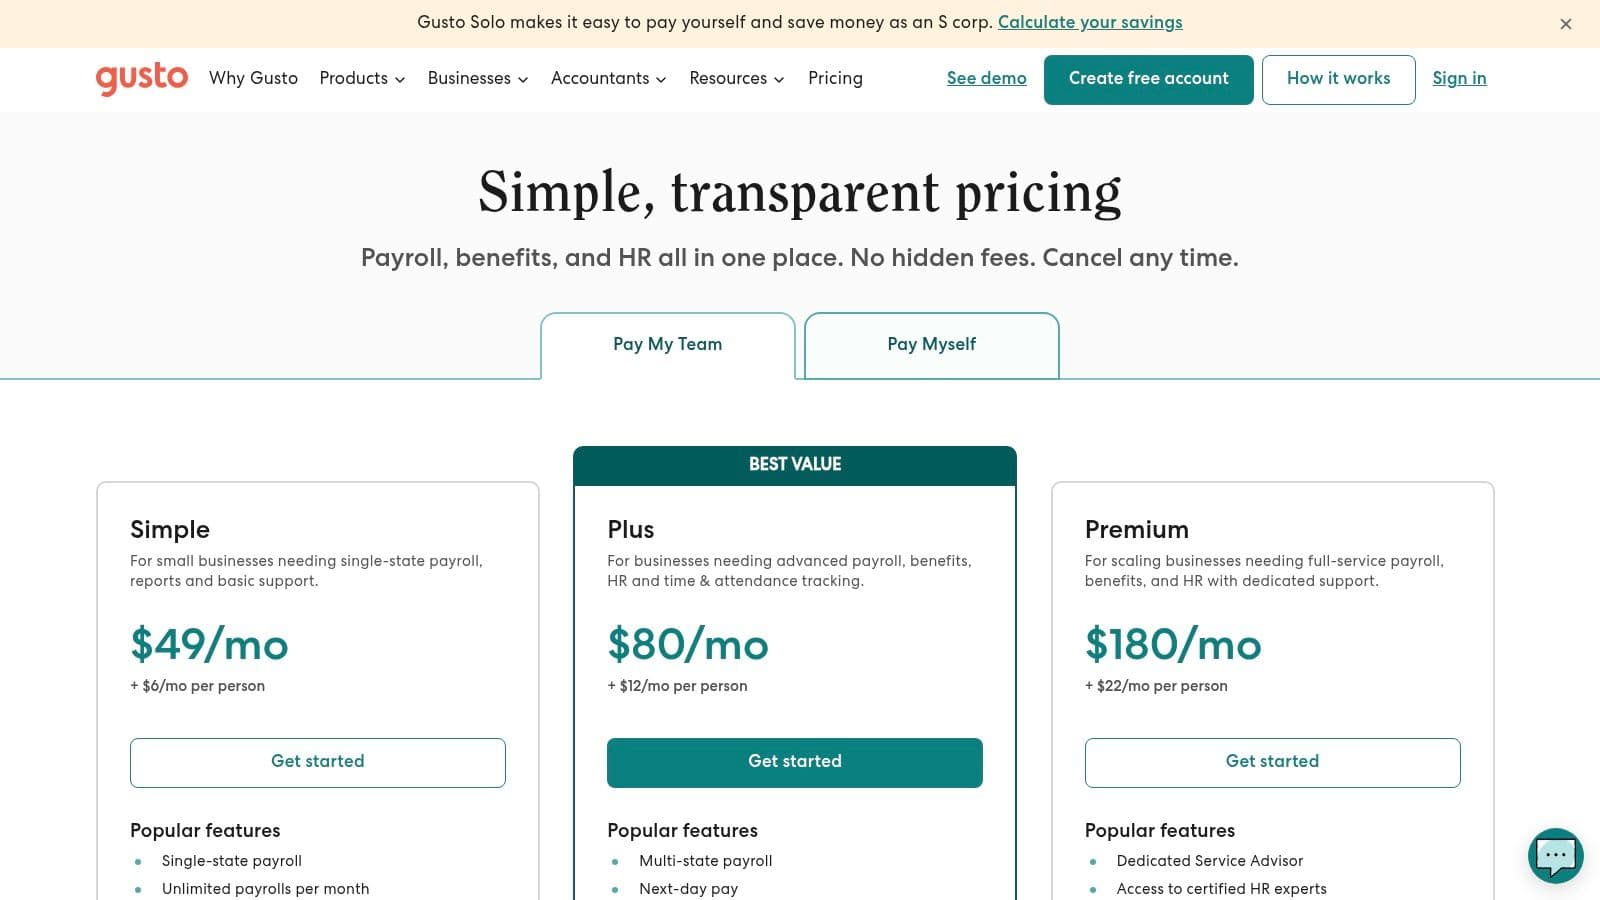The image size is (1600, 900).
Task: Click the Gusto logo
Action: tap(141, 78)
